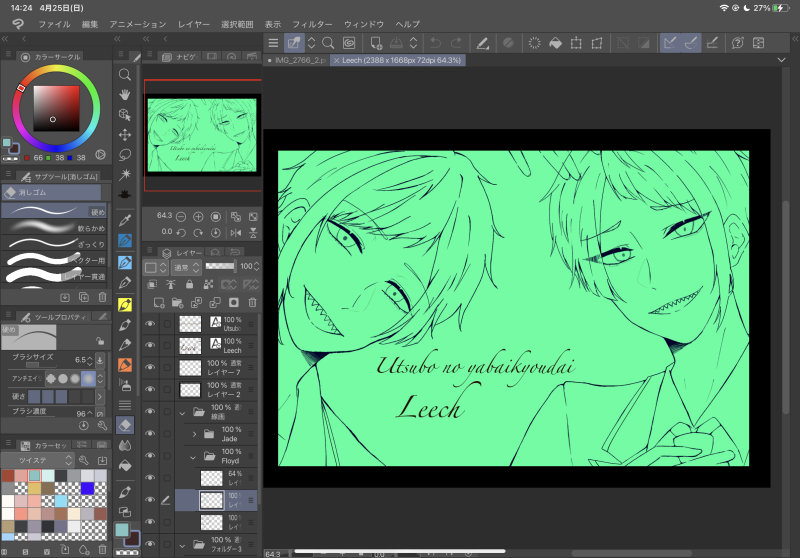Choose the ざっくり eraser sub tool
The width and height of the screenshot is (800, 558).
point(54,243)
